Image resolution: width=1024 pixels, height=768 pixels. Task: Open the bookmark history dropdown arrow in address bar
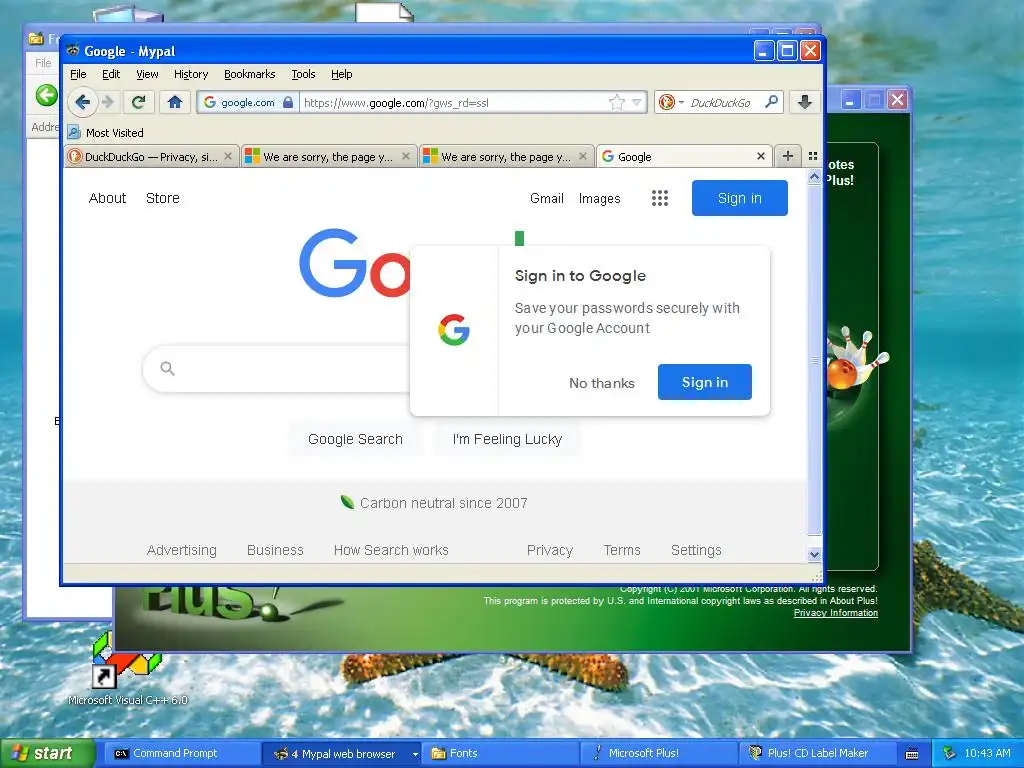click(637, 103)
